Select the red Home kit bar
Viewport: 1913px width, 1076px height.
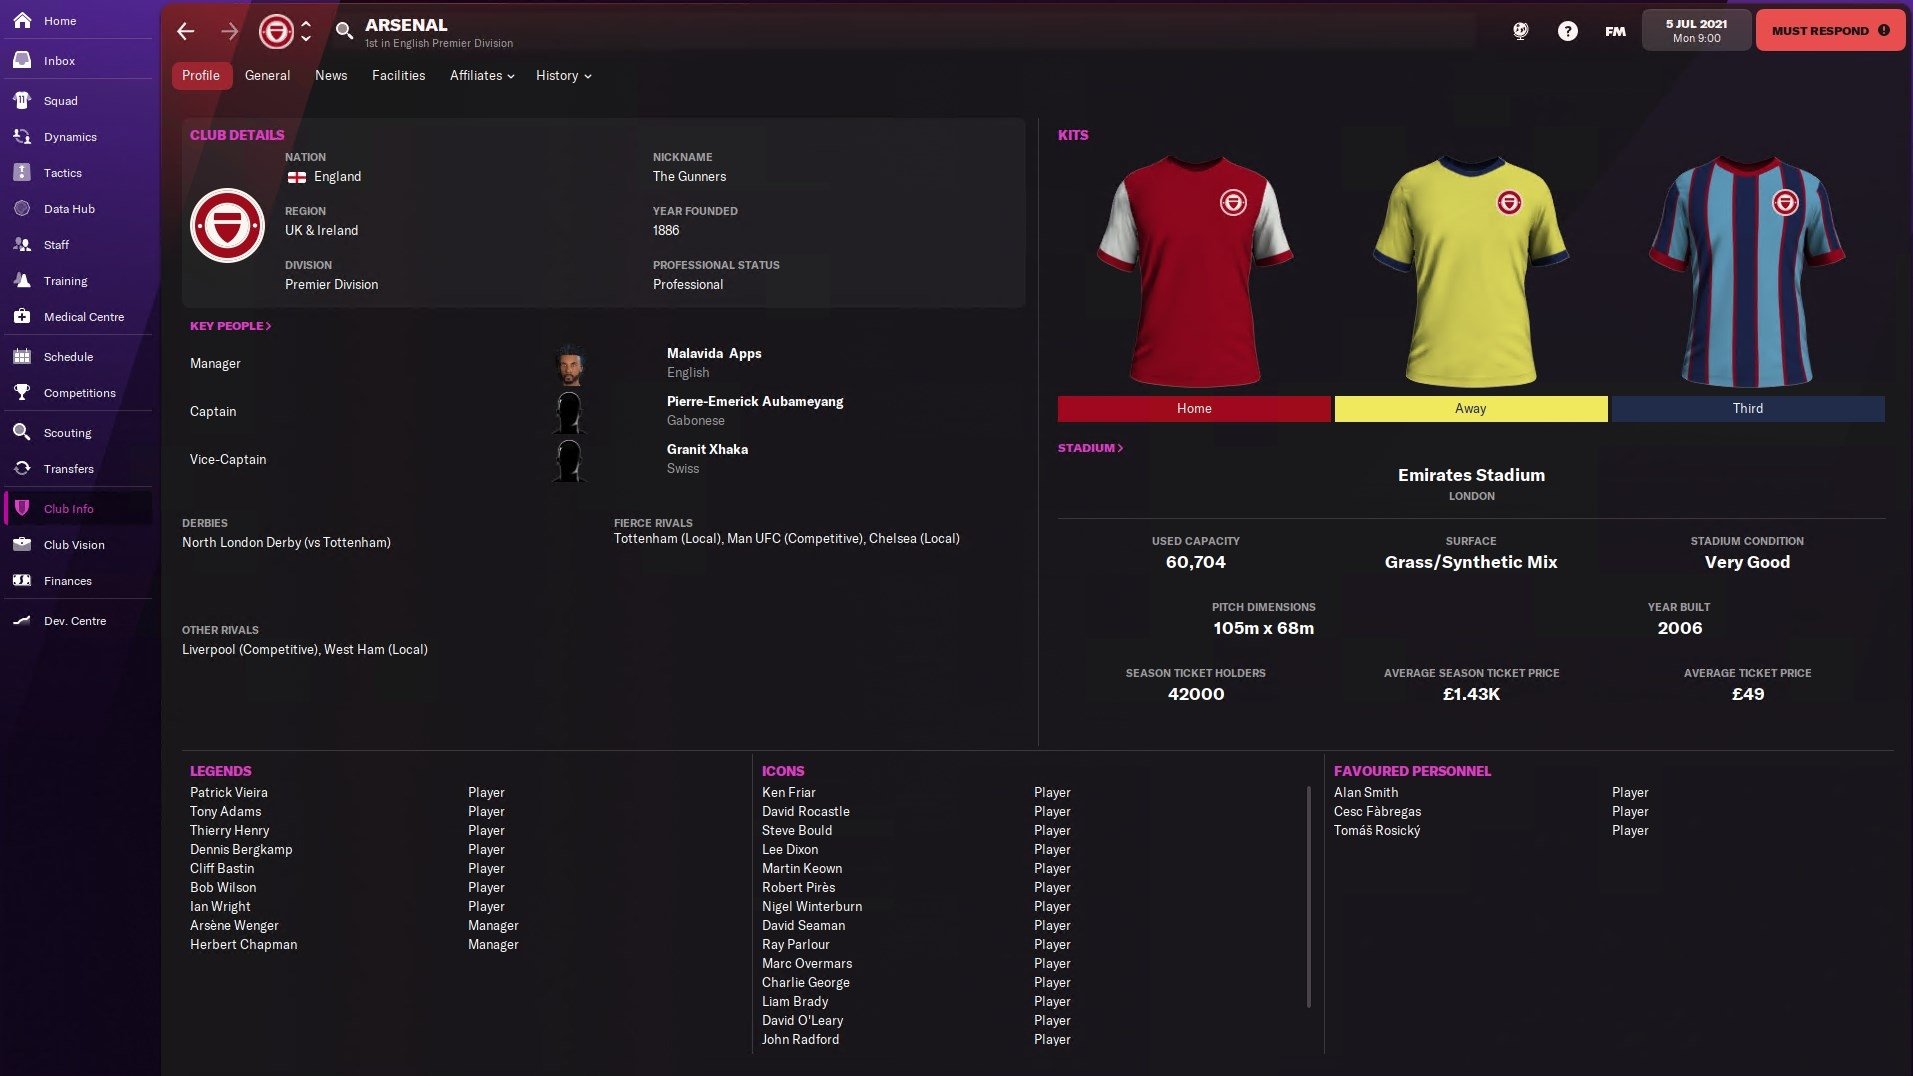pos(1194,408)
